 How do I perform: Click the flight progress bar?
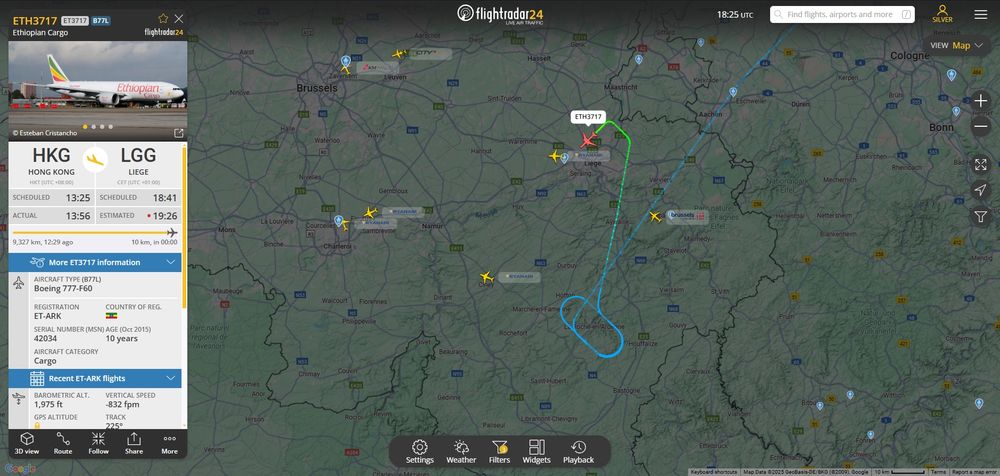tap(95, 233)
